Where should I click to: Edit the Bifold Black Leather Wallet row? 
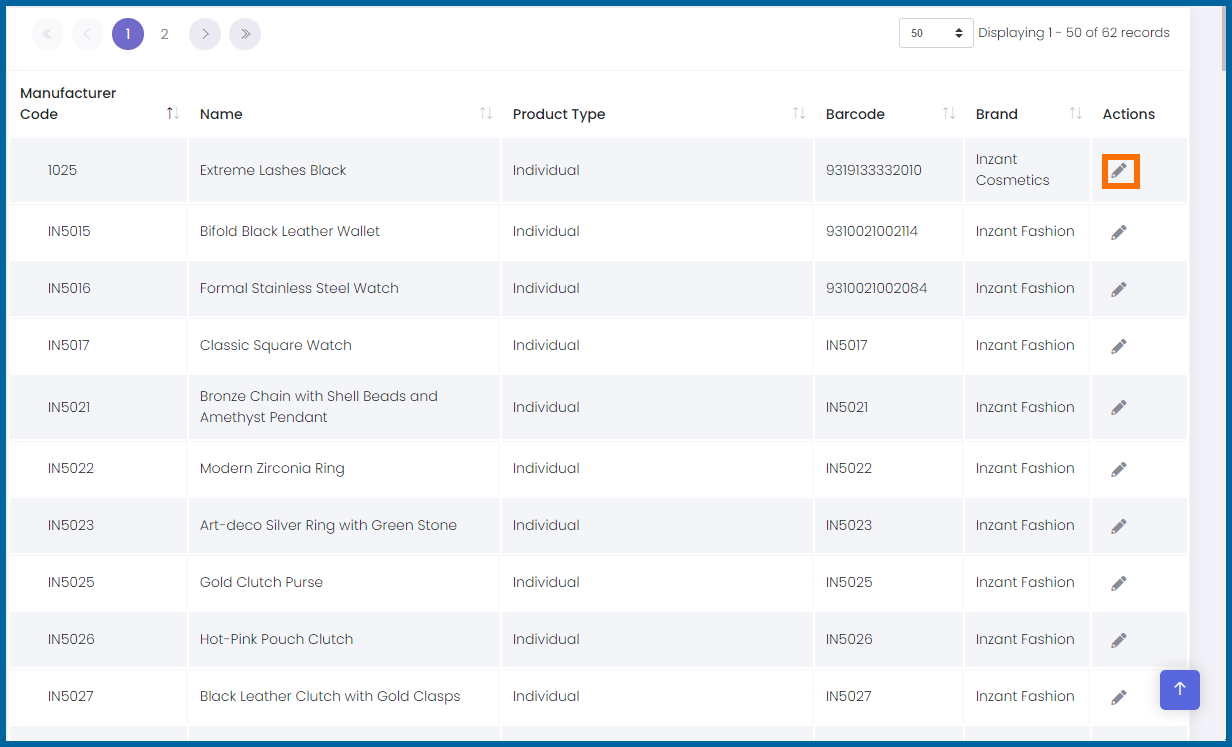[1119, 232]
